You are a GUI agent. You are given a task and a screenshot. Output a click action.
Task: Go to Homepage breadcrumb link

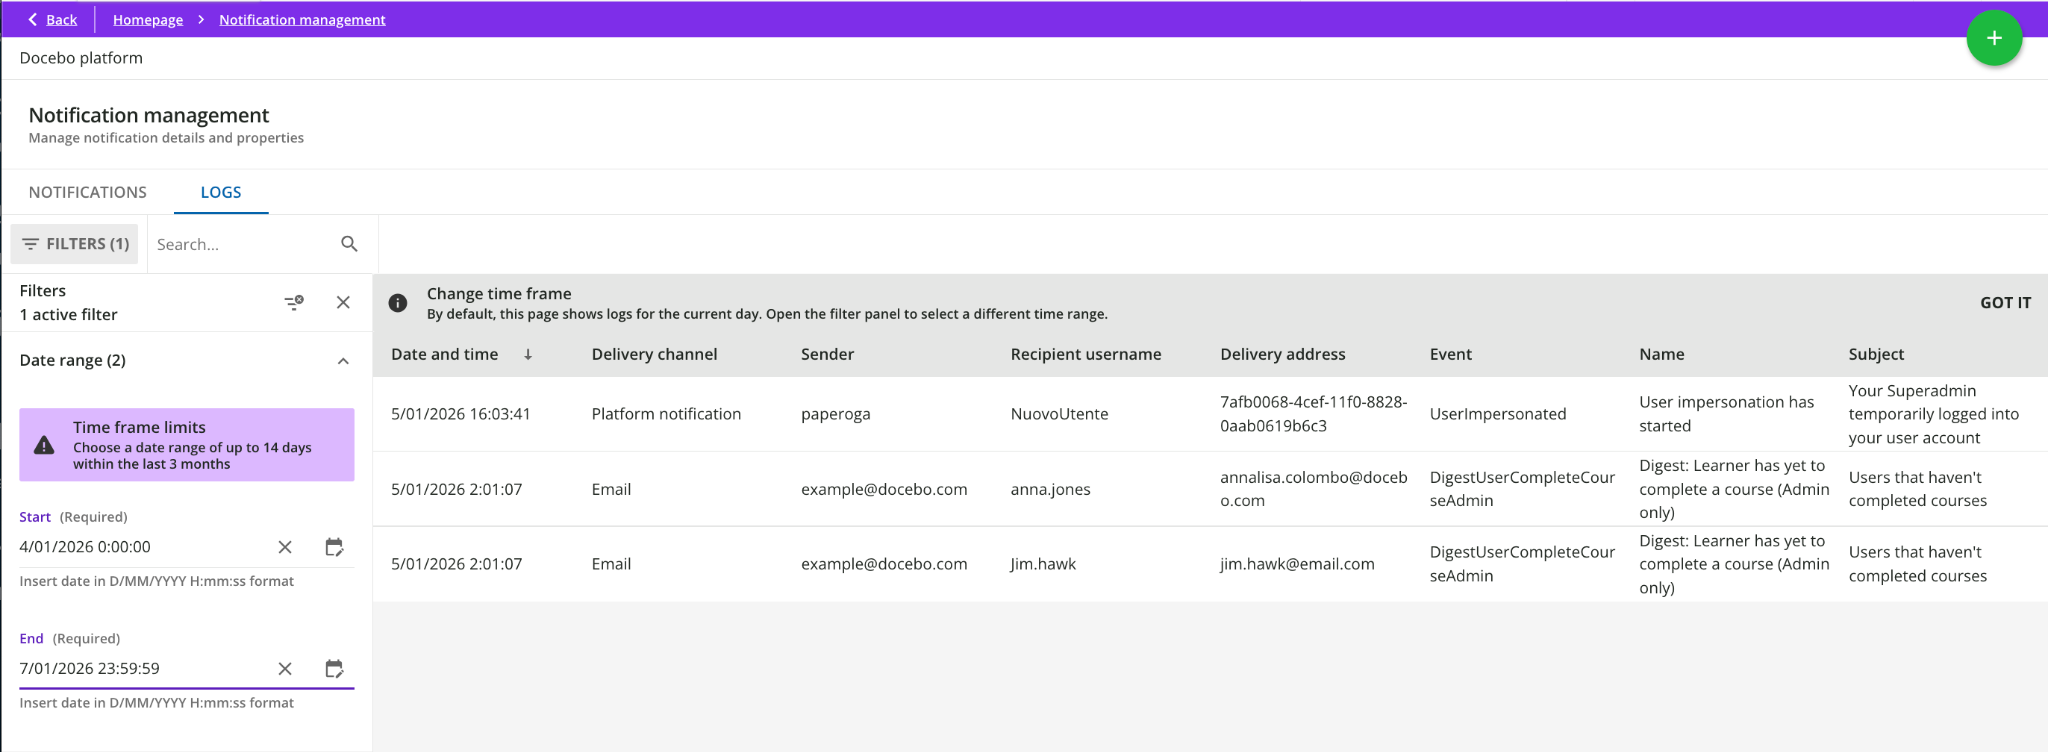tap(148, 20)
